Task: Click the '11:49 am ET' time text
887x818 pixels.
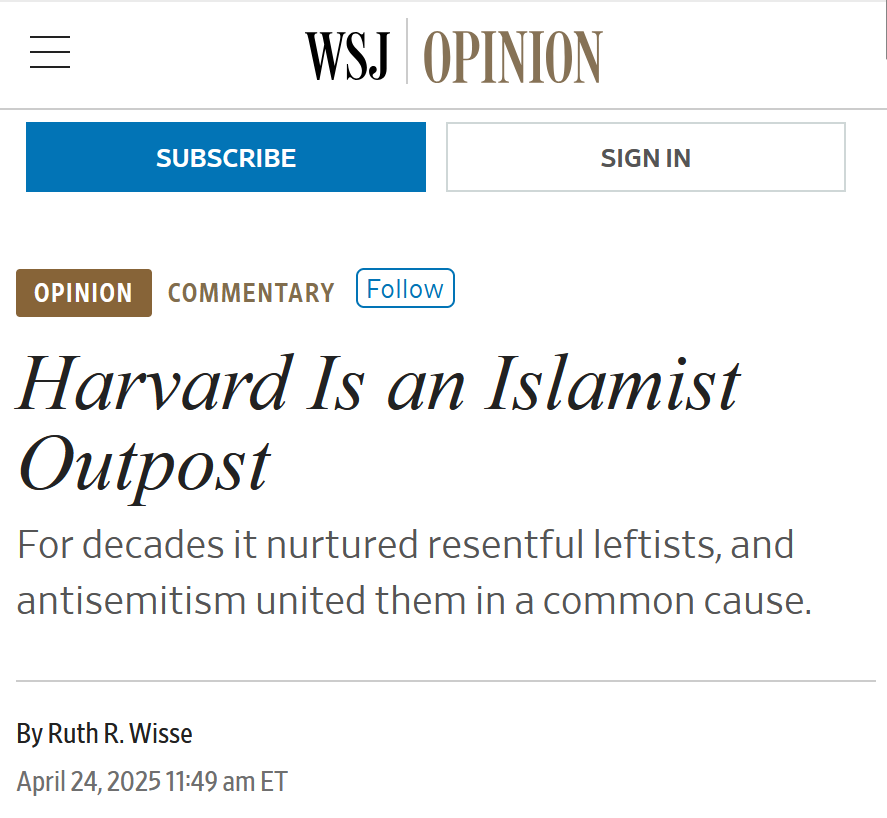Action: (x=227, y=782)
